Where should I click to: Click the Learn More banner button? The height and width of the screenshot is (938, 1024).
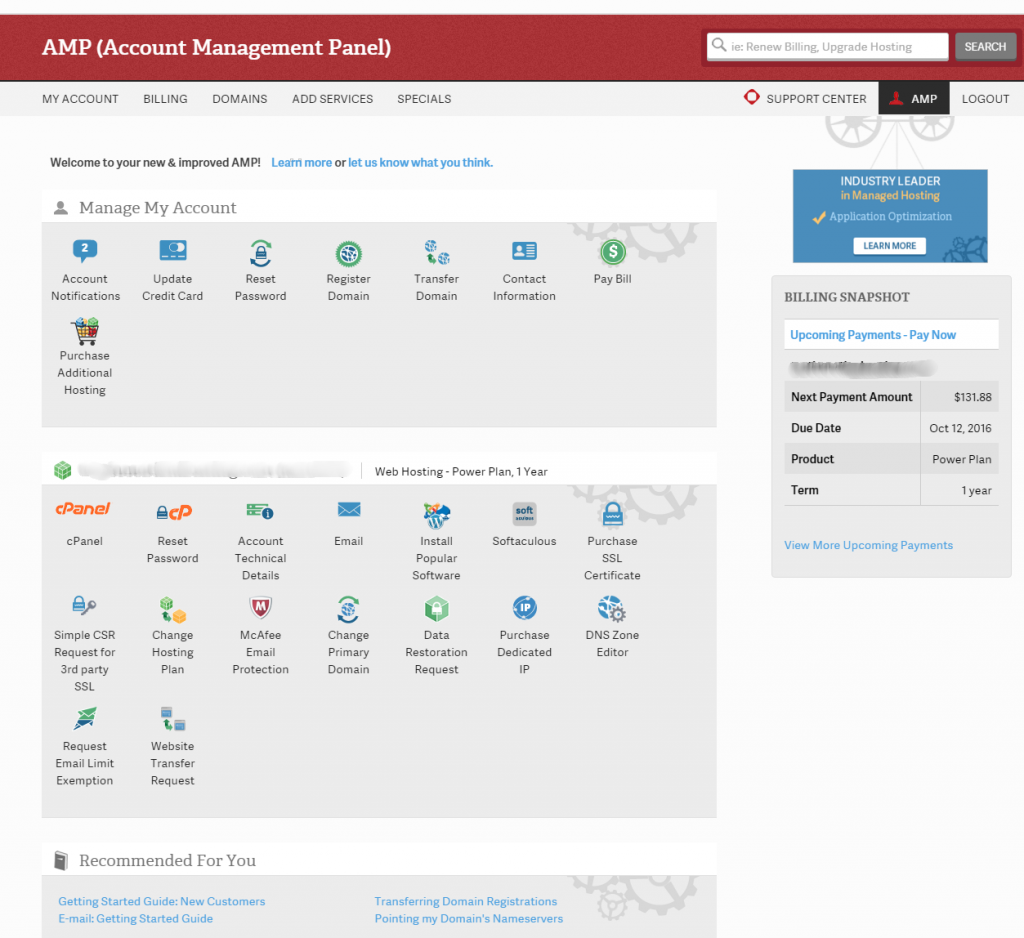[x=889, y=246]
